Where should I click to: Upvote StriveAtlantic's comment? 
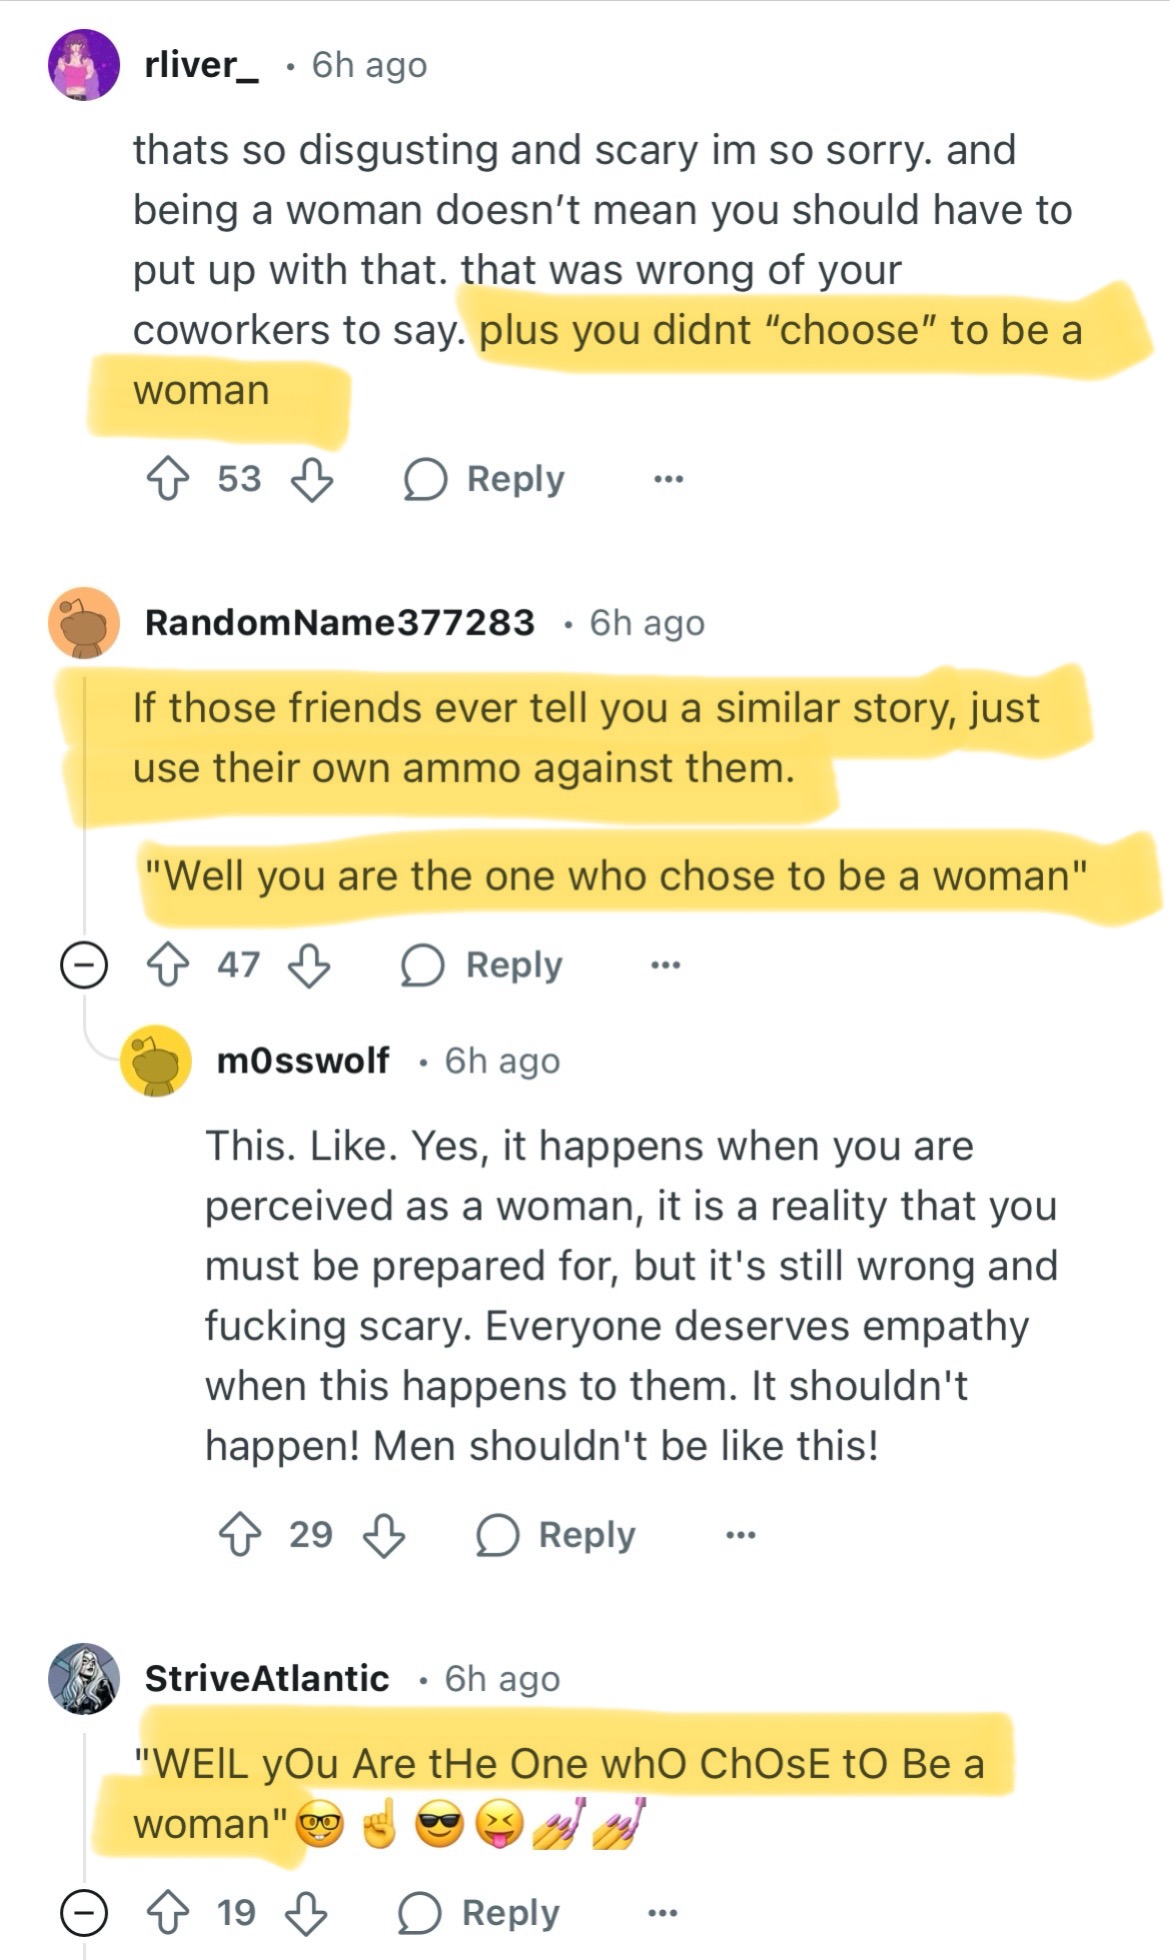pyautogui.click(x=168, y=1913)
